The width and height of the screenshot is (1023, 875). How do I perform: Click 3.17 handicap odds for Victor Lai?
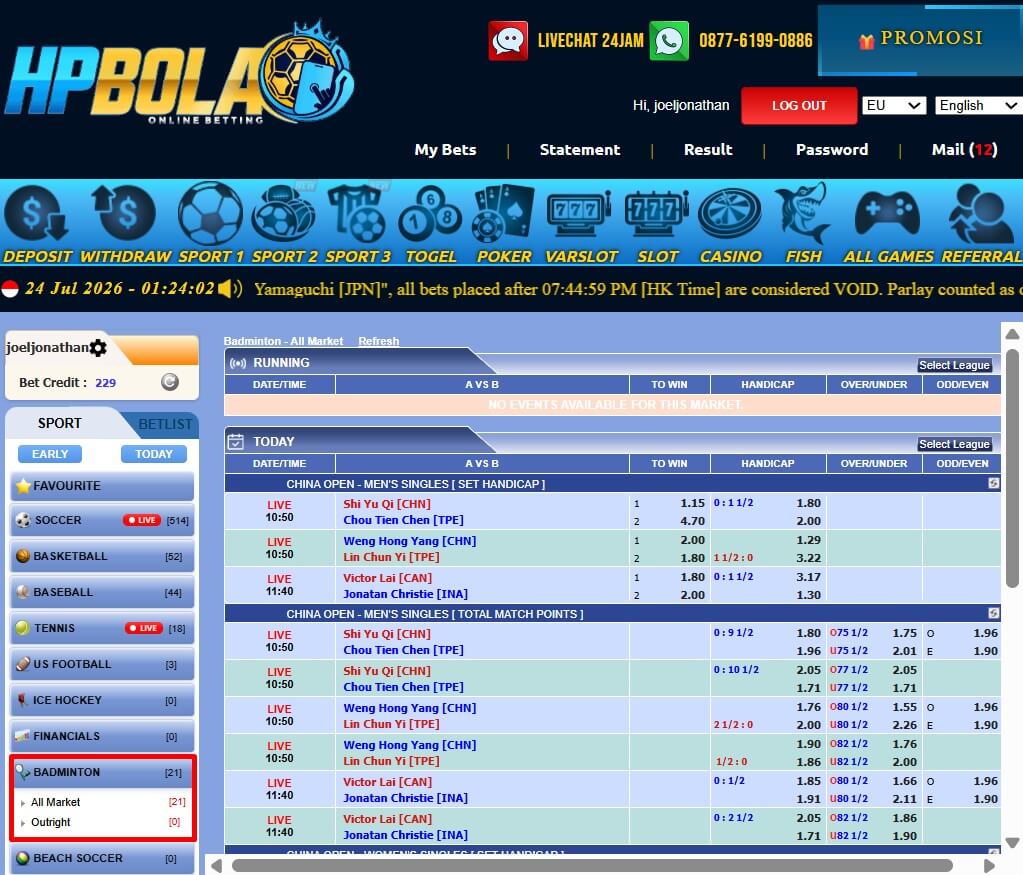[x=808, y=577]
